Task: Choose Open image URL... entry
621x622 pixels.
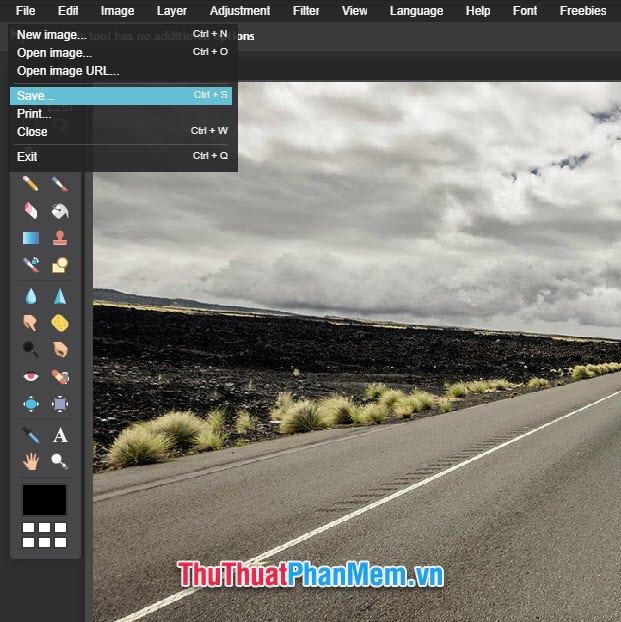Action: (x=121, y=71)
